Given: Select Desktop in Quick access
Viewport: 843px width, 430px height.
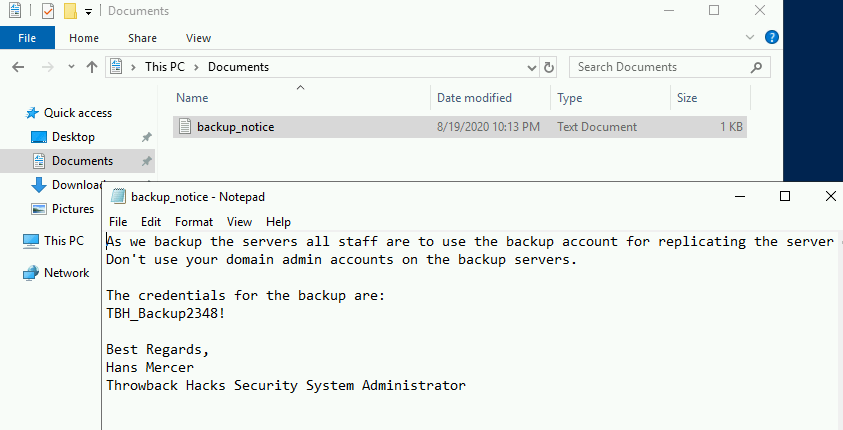Looking at the screenshot, I should pos(73,137).
